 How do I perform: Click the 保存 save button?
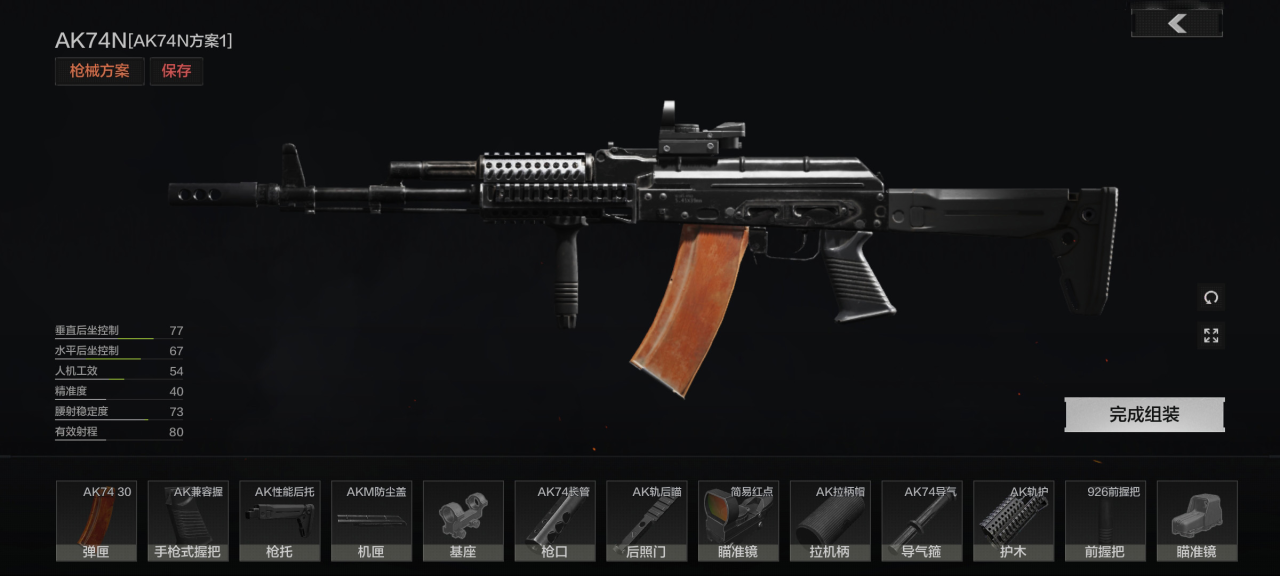click(x=177, y=71)
